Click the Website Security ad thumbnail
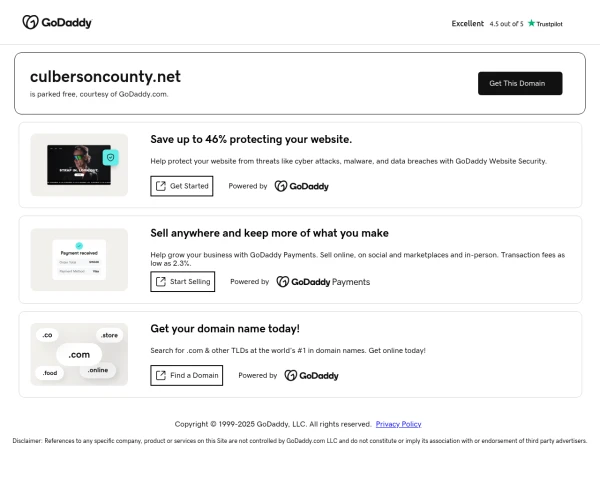This screenshot has height=480, width=600. pos(79,165)
